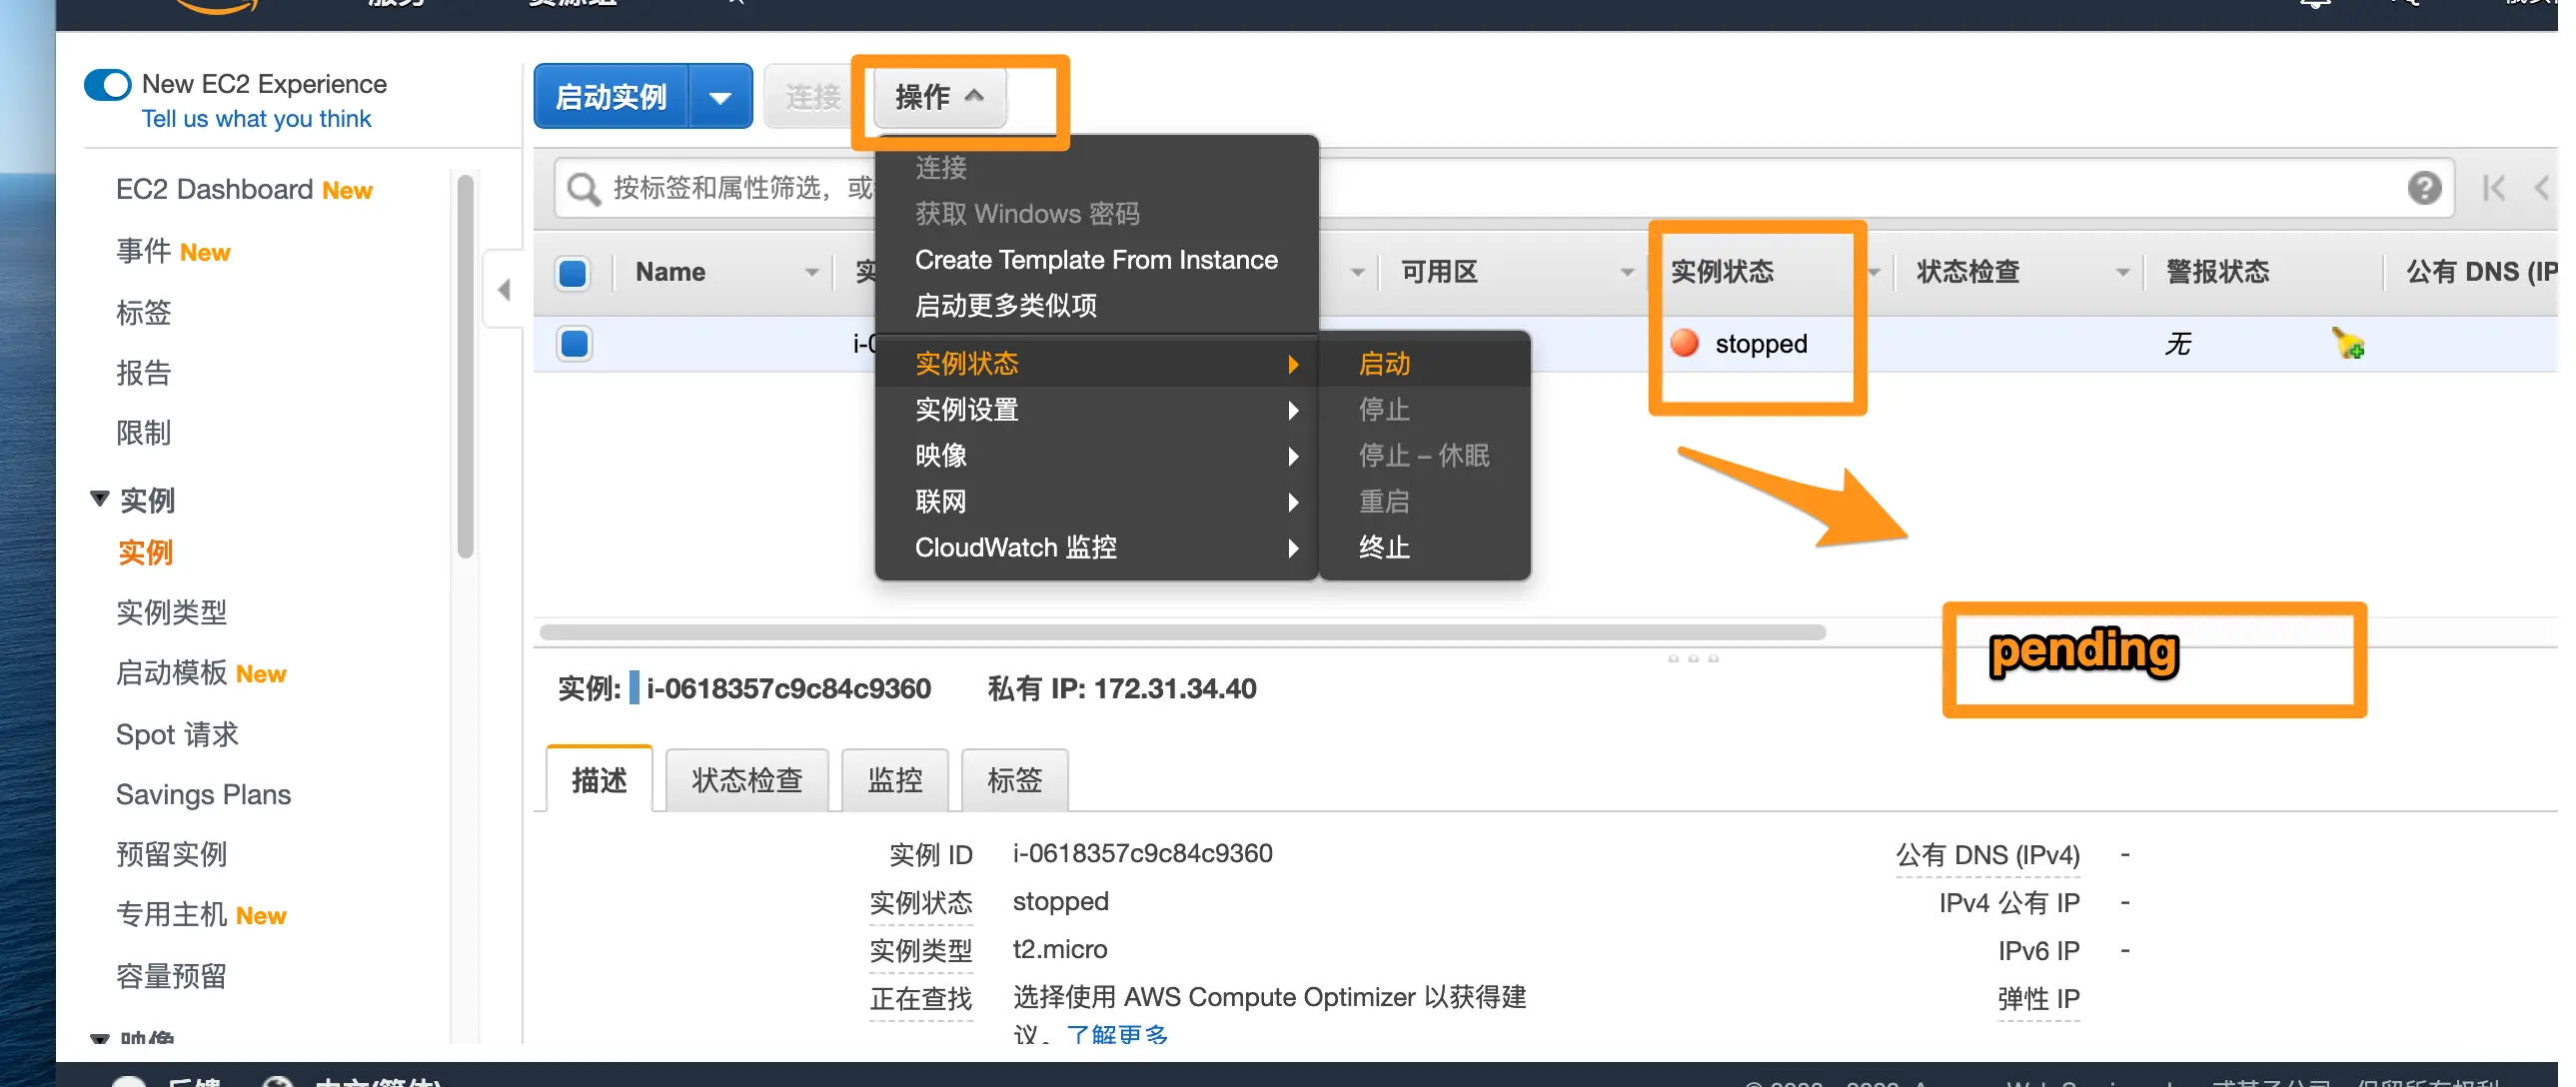
Task: Click the red stopped status indicator
Action: (x=1685, y=343)
